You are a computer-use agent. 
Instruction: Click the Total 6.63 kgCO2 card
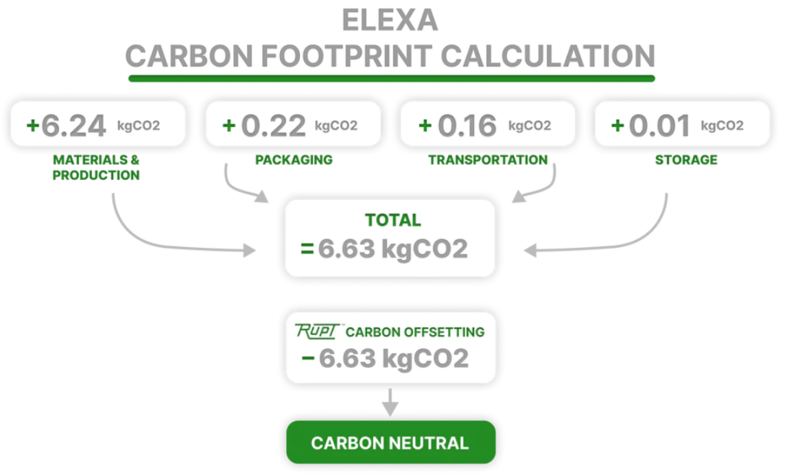pyautogui.click(x=390, y=237)
